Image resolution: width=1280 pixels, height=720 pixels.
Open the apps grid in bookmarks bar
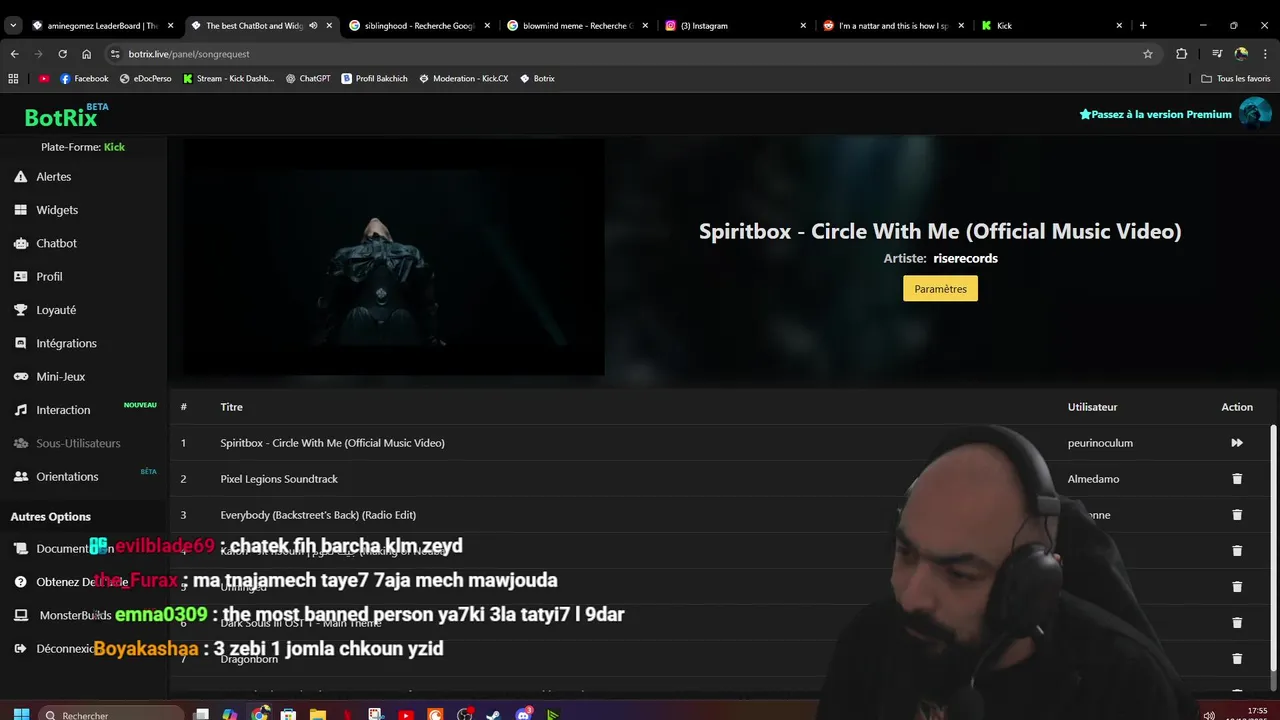coord(13,79)
